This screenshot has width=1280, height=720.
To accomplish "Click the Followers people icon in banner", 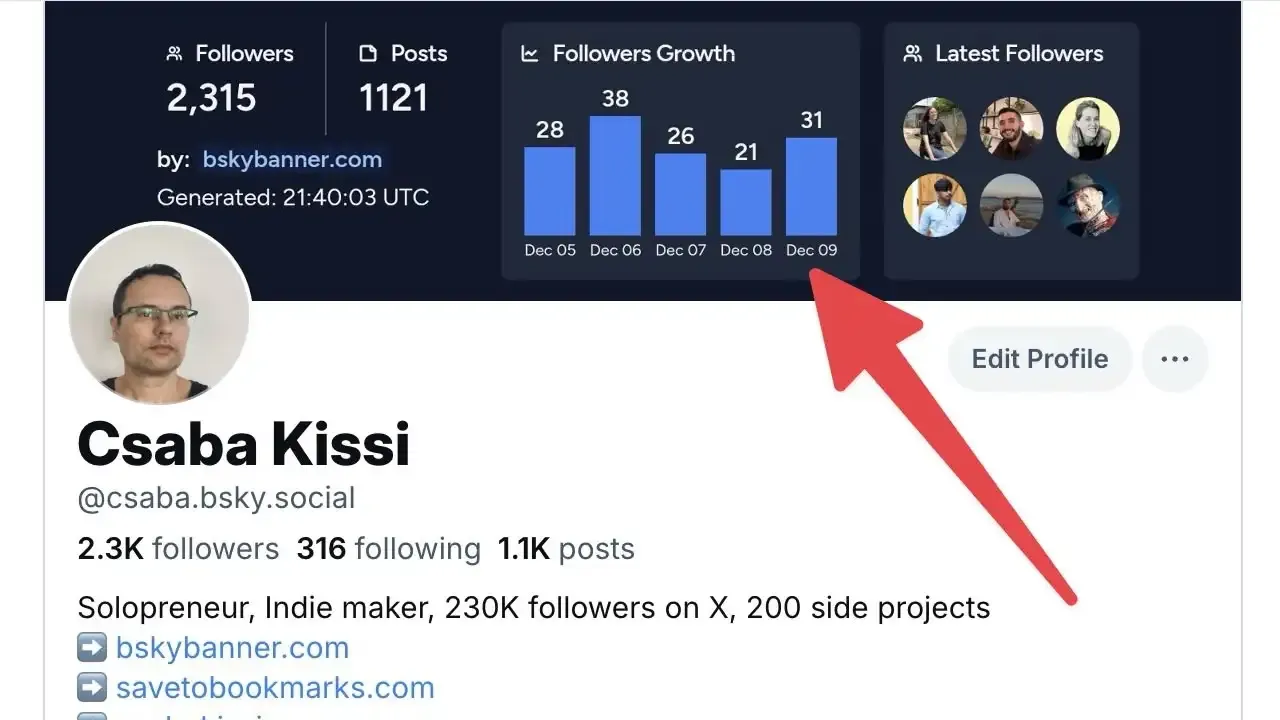I will [x=175, y=54].
